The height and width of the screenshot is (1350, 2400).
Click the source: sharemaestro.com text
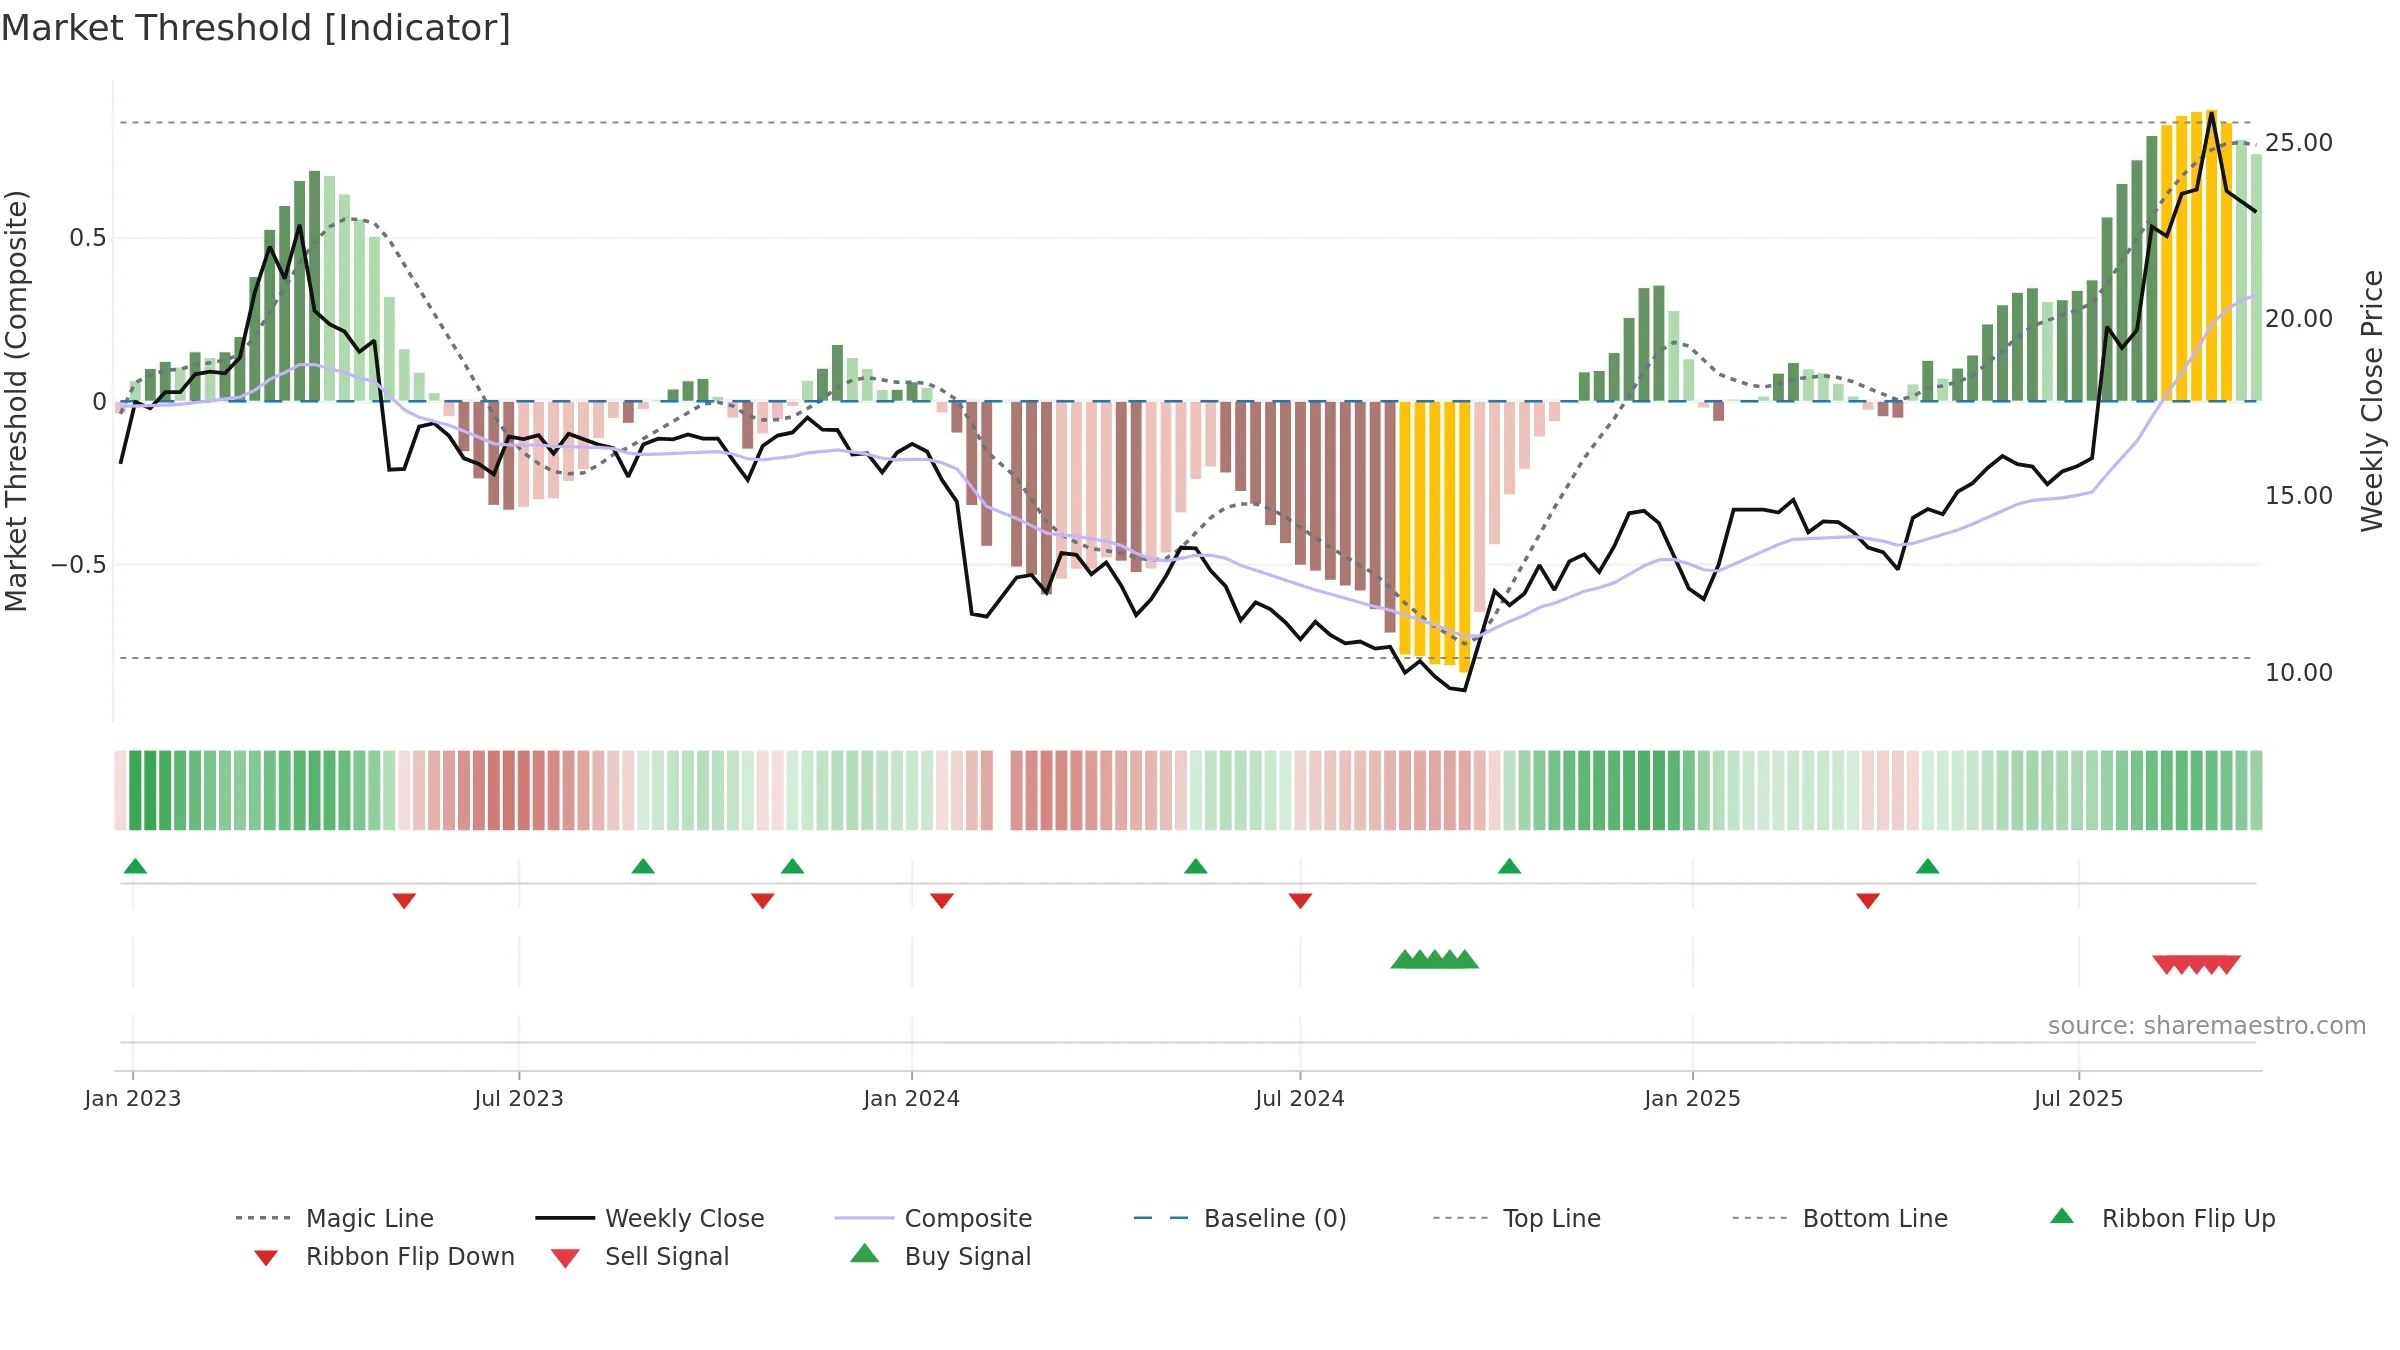coord(2207,1026)
